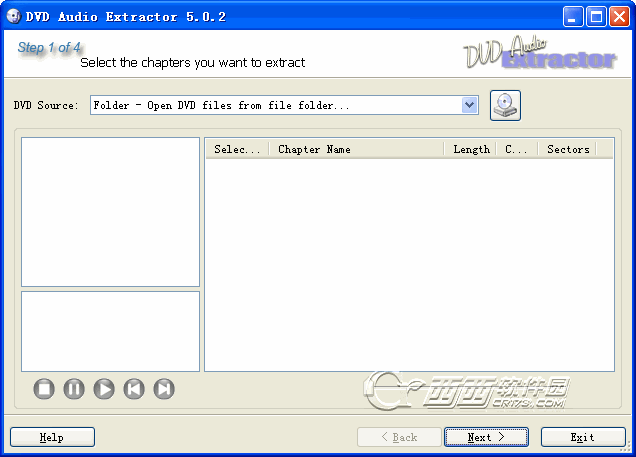Viewport: 636px width, 457px height.
Task: Click the C... column header
Action: (517, 149)
